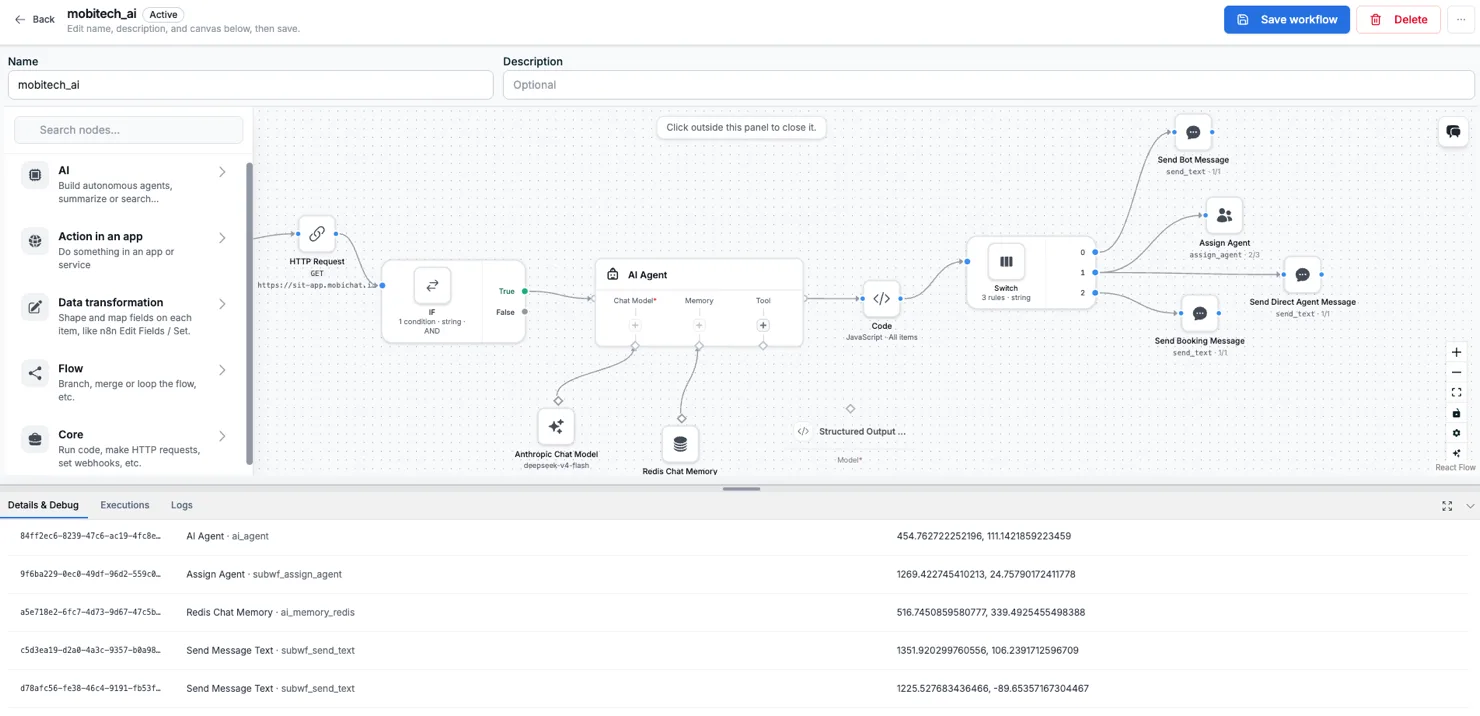
Task: Click the Switch output 2 handle
Action: tap(1096, 293)
